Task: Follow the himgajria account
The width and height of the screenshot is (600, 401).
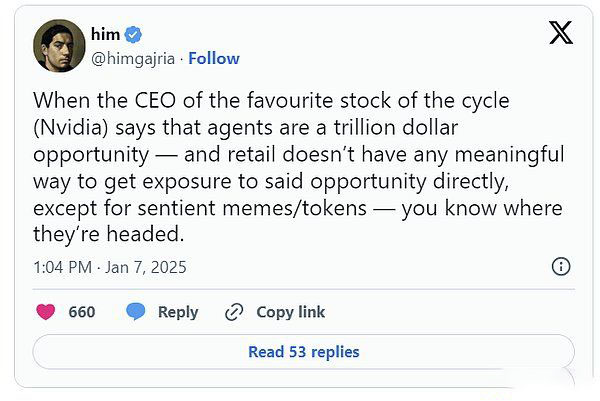Action: pos(213,58)
